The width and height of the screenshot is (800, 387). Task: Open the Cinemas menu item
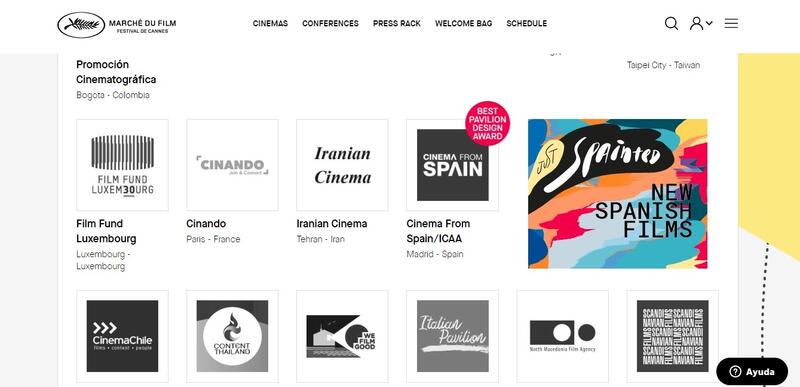[x=270, y=23]
